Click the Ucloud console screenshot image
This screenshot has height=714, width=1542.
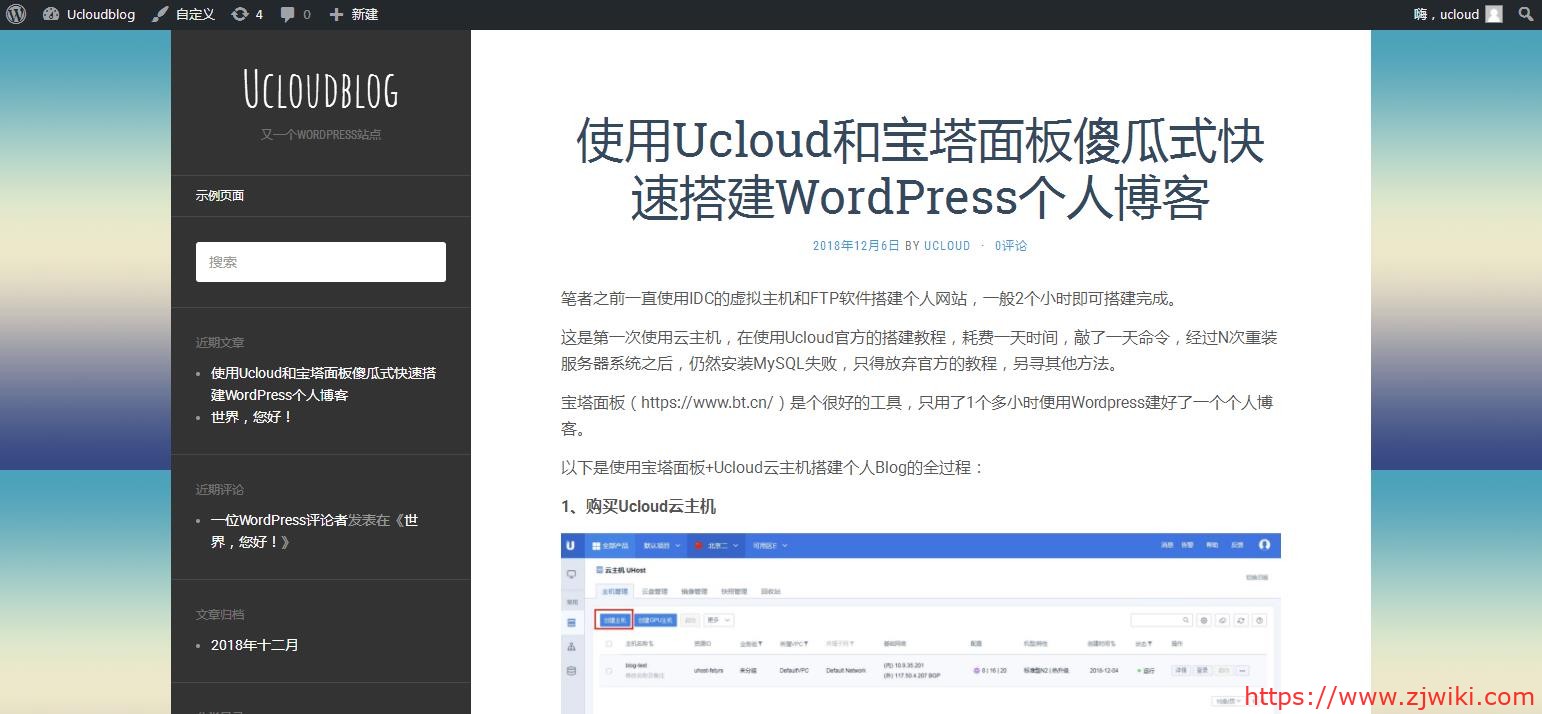[920, 622]
